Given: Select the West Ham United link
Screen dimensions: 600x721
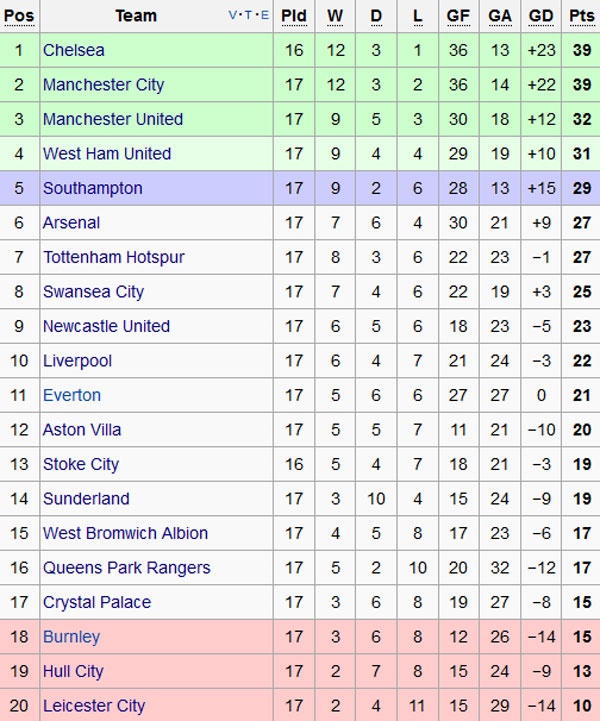Looking at the screenshot, I should coord(106,154).
